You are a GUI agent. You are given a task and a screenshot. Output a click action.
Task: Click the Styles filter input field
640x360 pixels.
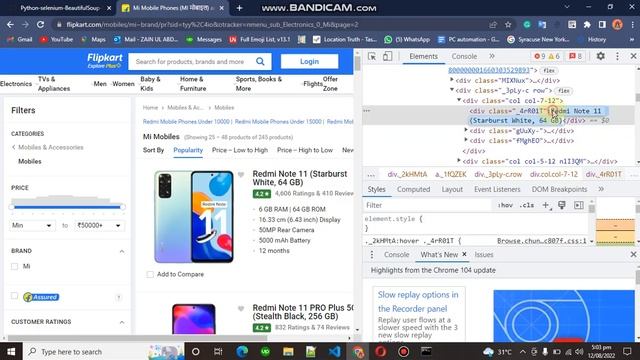click(428, 205)
